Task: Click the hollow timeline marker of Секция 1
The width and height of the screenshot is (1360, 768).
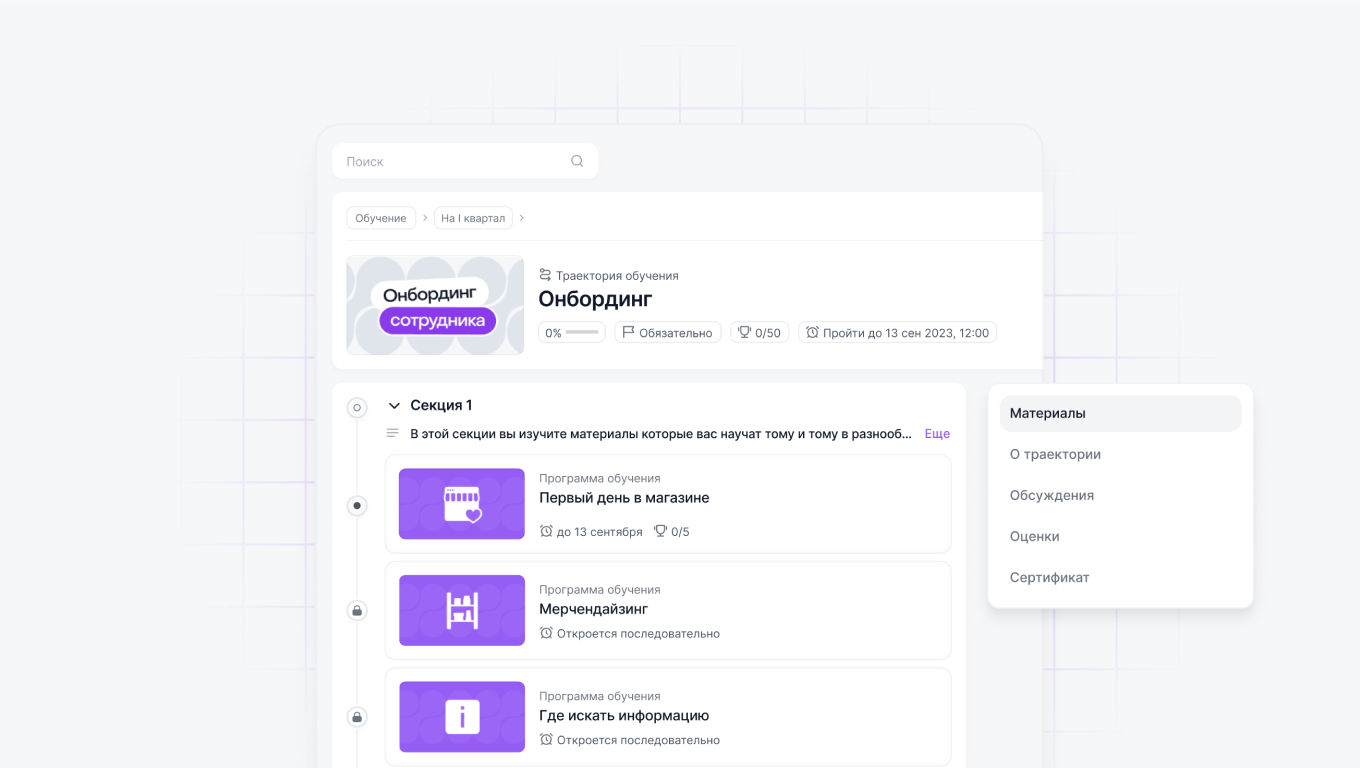Action: click(357, 407)
